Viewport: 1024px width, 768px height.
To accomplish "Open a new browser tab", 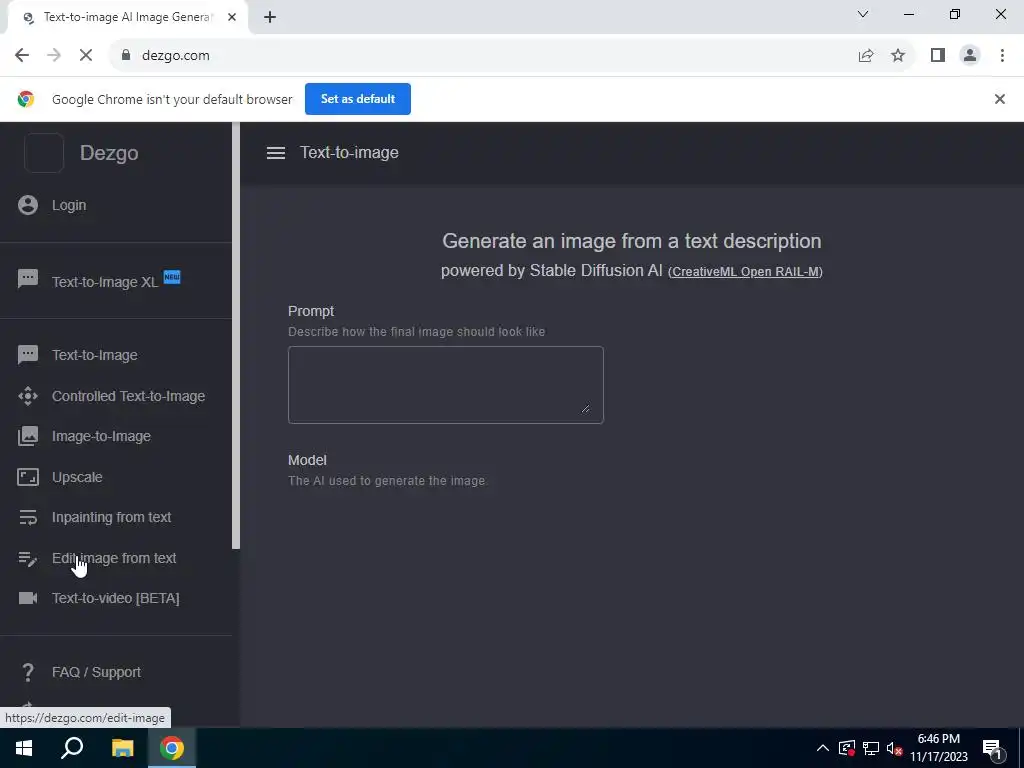I will [x=270, y=17].
